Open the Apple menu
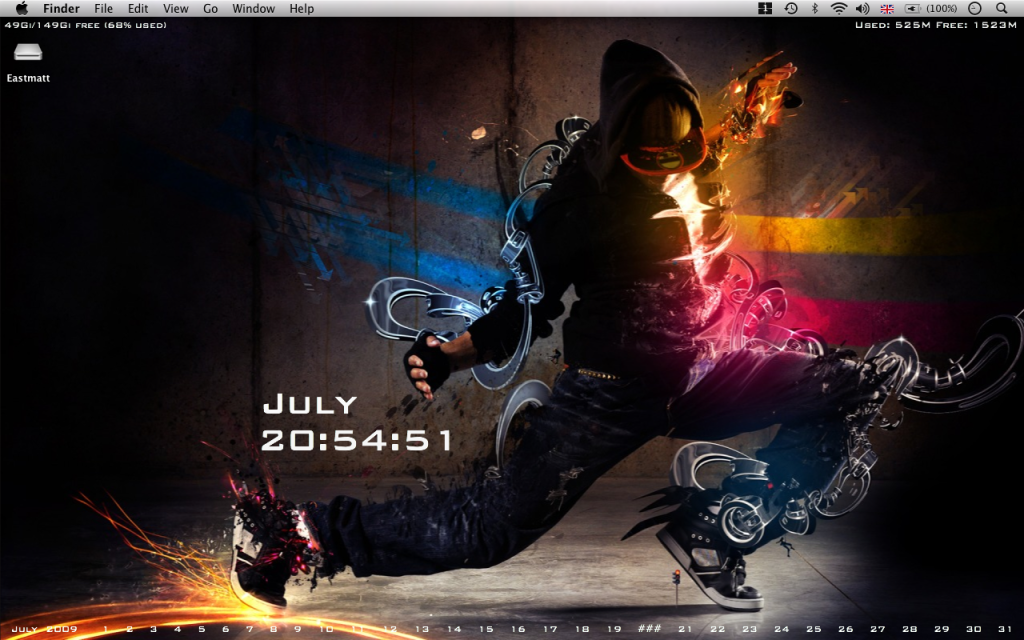This screenshot has height=640, width=1024. pyautogui.click(x=22, y=8)
